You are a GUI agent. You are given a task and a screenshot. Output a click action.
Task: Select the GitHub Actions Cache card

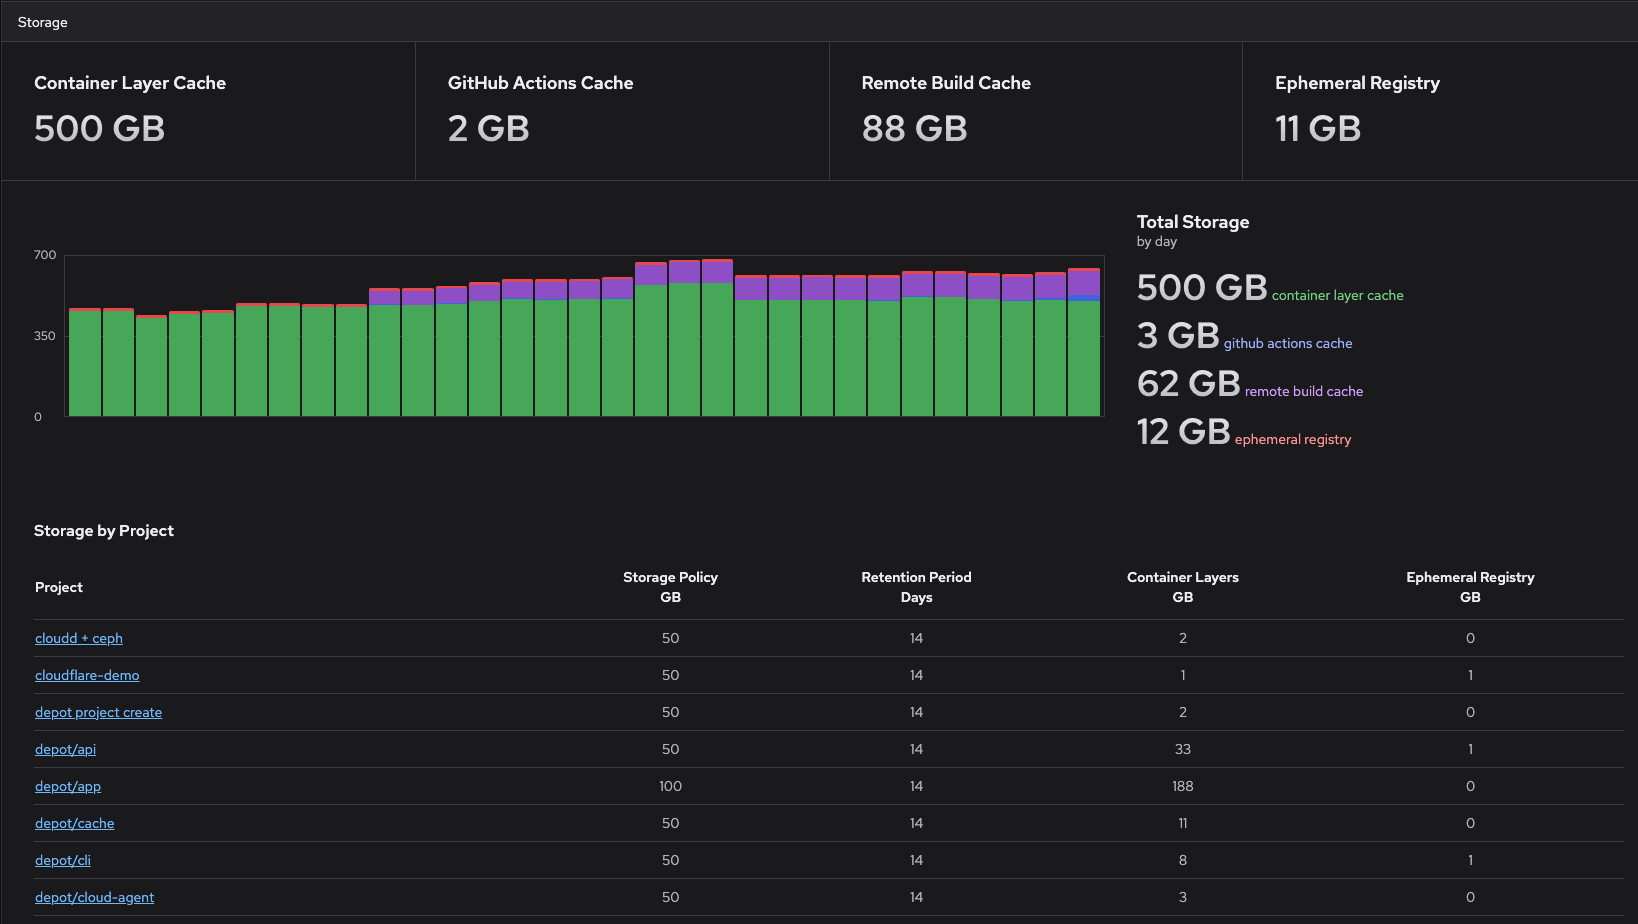pyautogui.click(x=622, y=110)
